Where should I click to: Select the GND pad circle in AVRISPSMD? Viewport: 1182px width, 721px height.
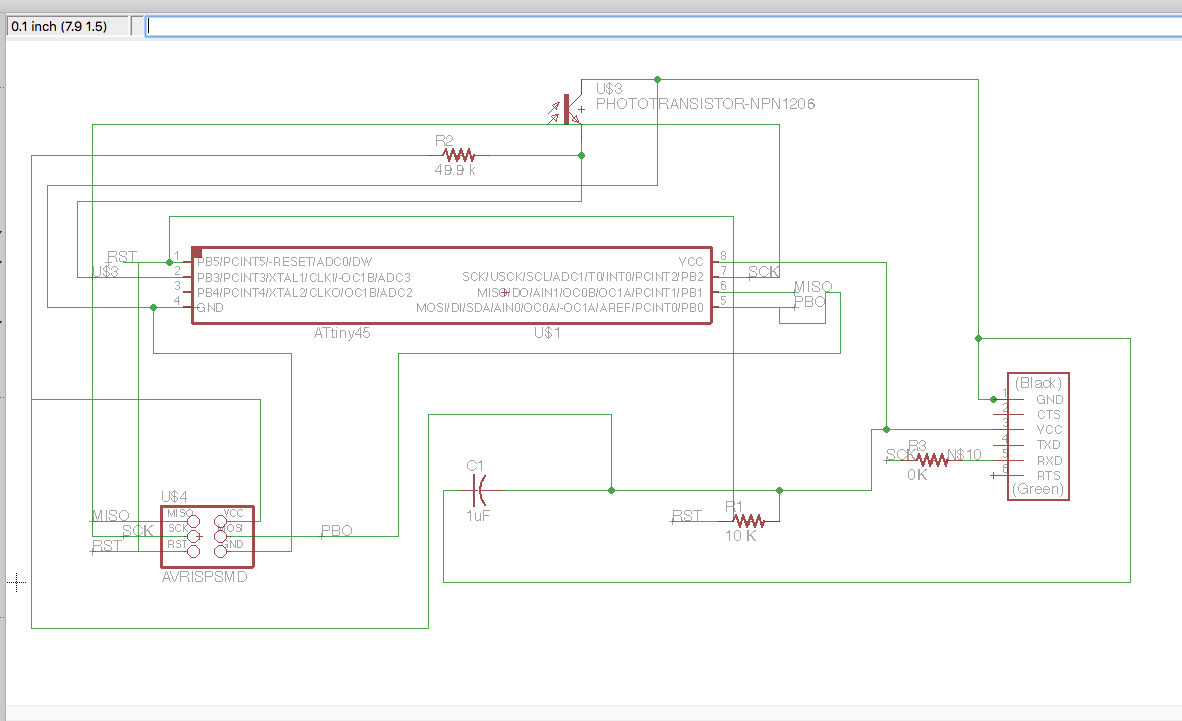coord(220,551)
